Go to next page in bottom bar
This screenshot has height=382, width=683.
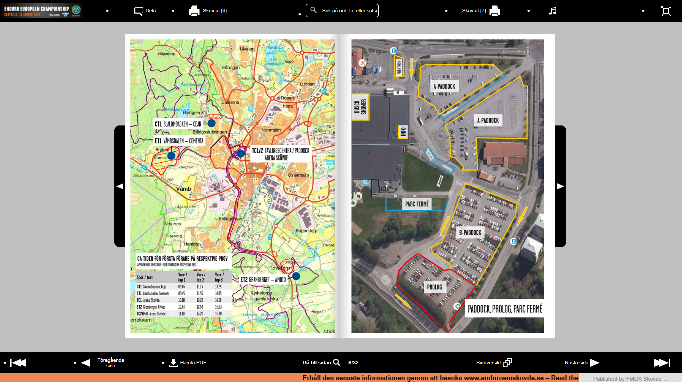coord(595,362)
